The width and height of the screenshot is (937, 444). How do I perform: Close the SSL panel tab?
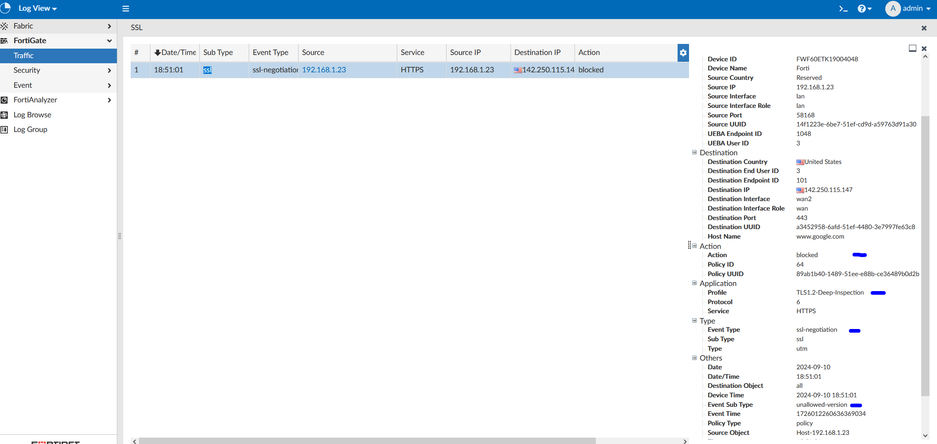point(924,28)
